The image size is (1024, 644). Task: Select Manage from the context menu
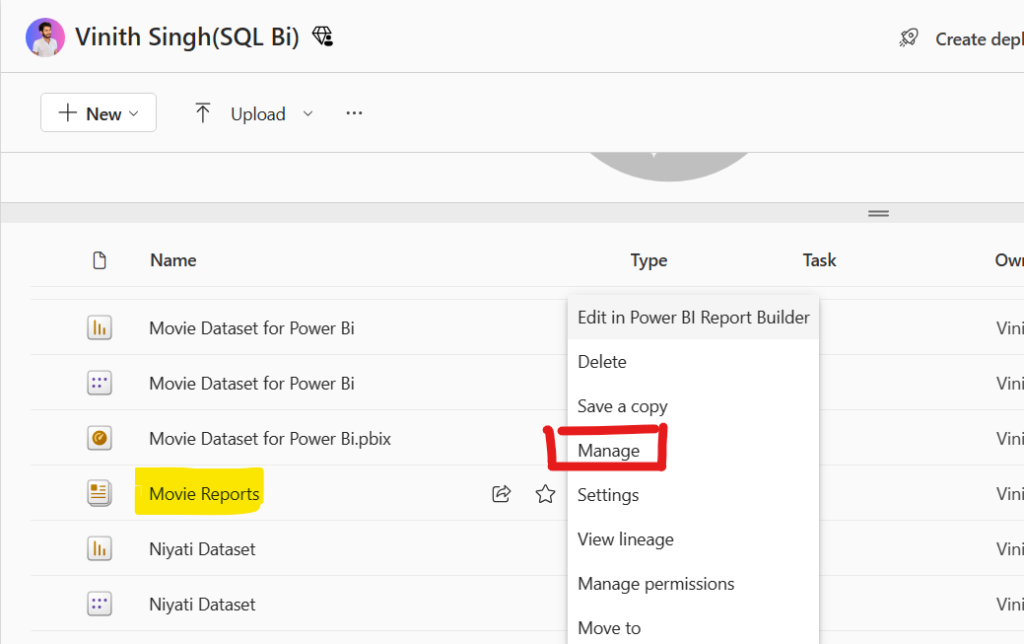[x=694, y=451]
